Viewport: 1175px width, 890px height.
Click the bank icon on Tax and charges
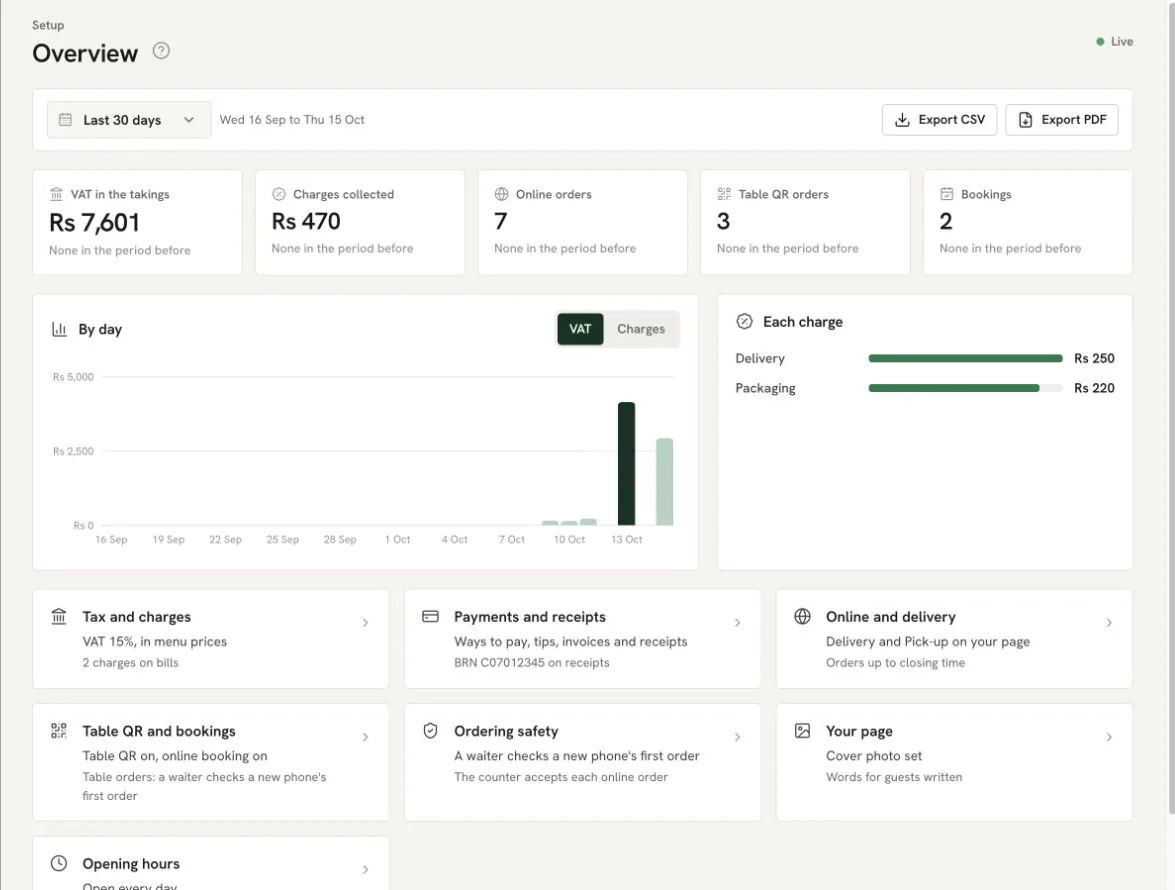pyautogui.click(x=58, y=617)
